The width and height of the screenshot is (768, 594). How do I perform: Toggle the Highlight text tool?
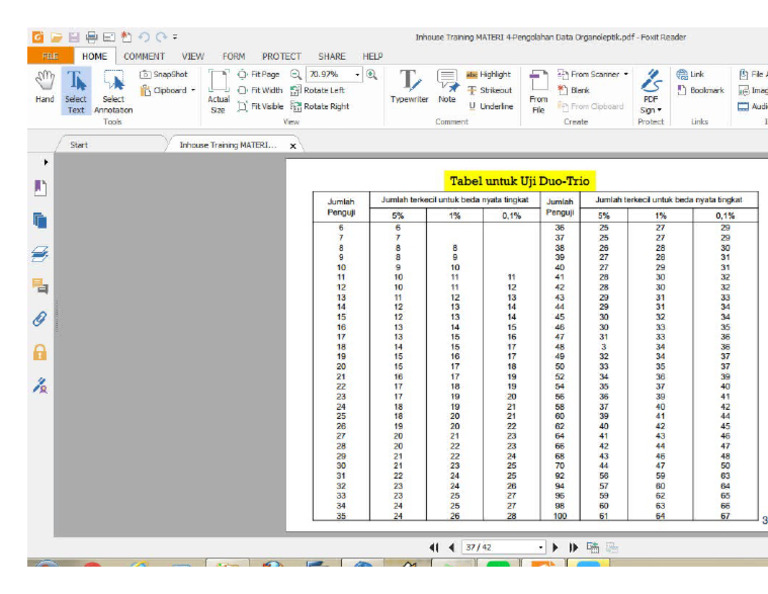pos(488,74)
